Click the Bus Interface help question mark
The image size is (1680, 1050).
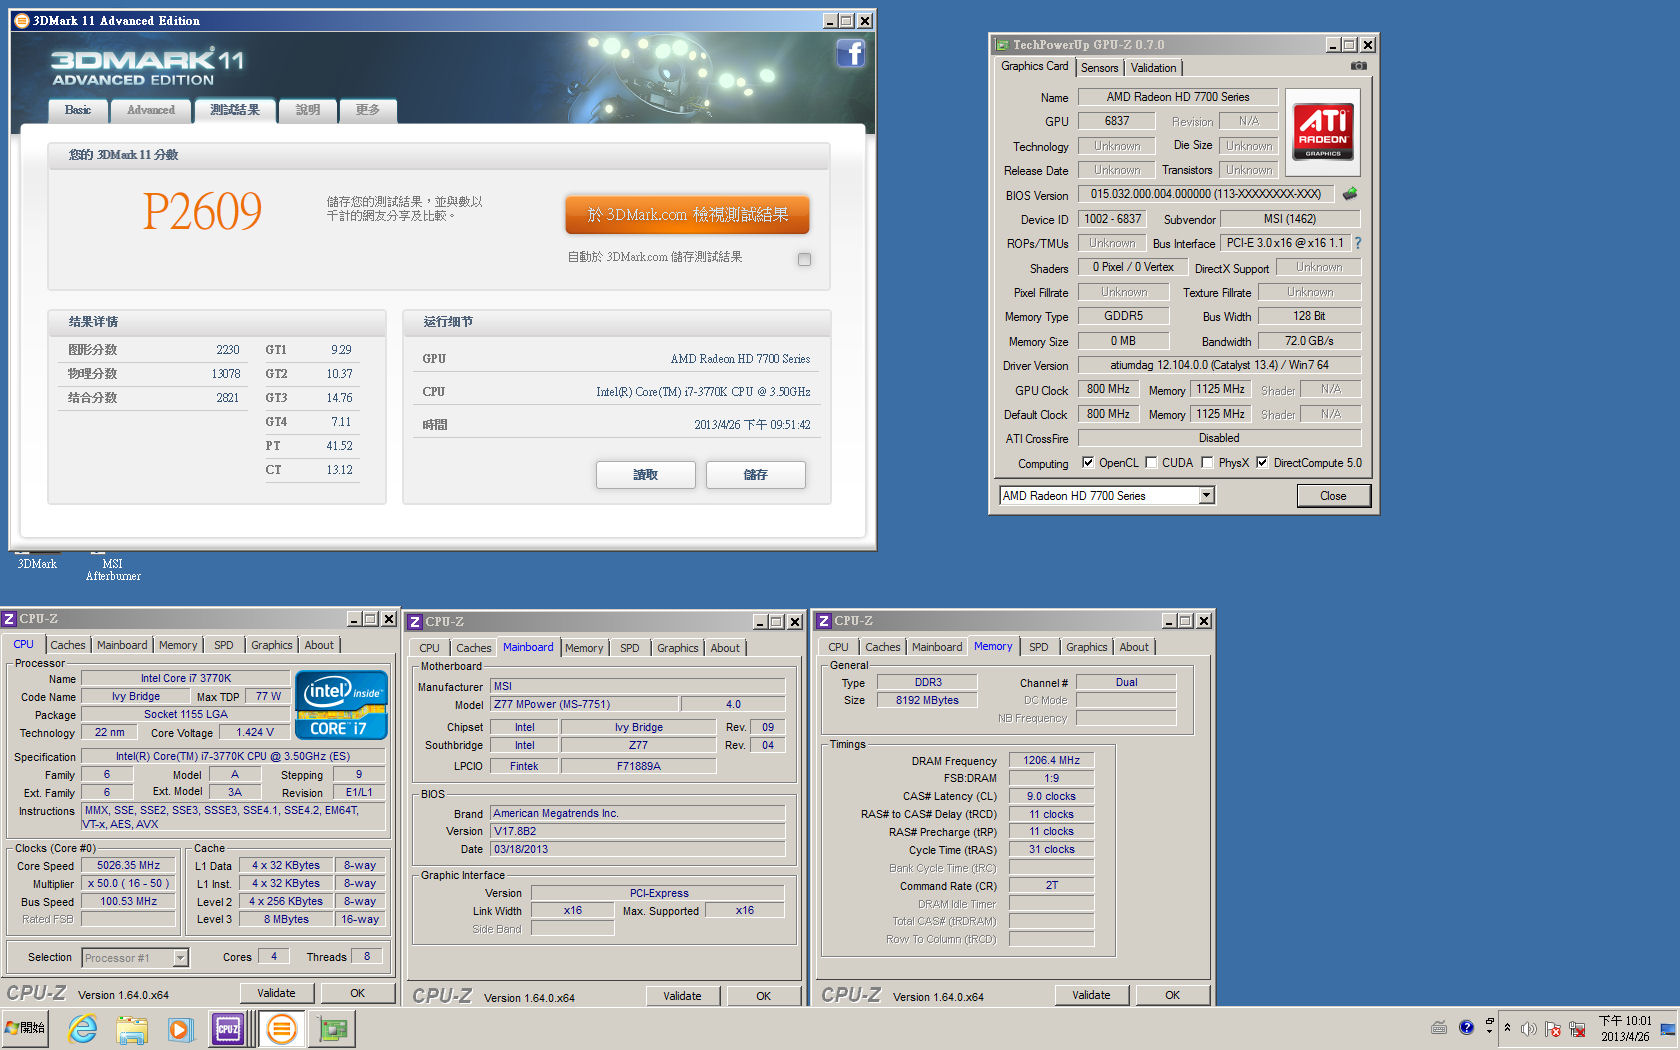pos(1357,242)
